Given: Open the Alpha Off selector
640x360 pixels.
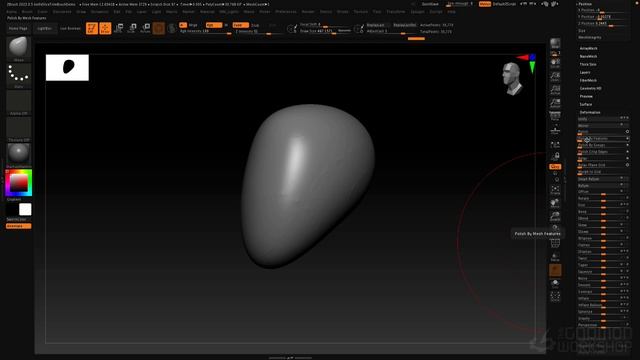Looking at the screenshot, I should [19, 102].
